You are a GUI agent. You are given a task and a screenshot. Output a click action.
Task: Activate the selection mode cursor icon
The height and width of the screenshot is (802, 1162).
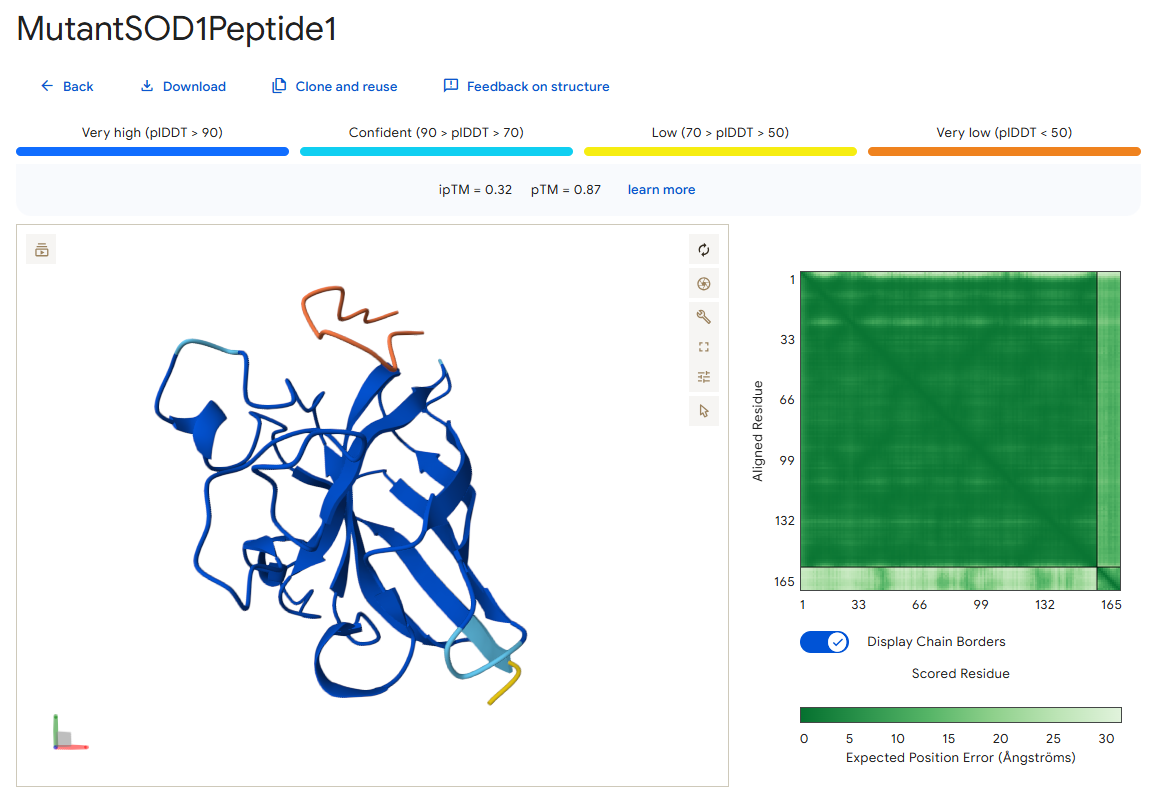tap(703, 411)
